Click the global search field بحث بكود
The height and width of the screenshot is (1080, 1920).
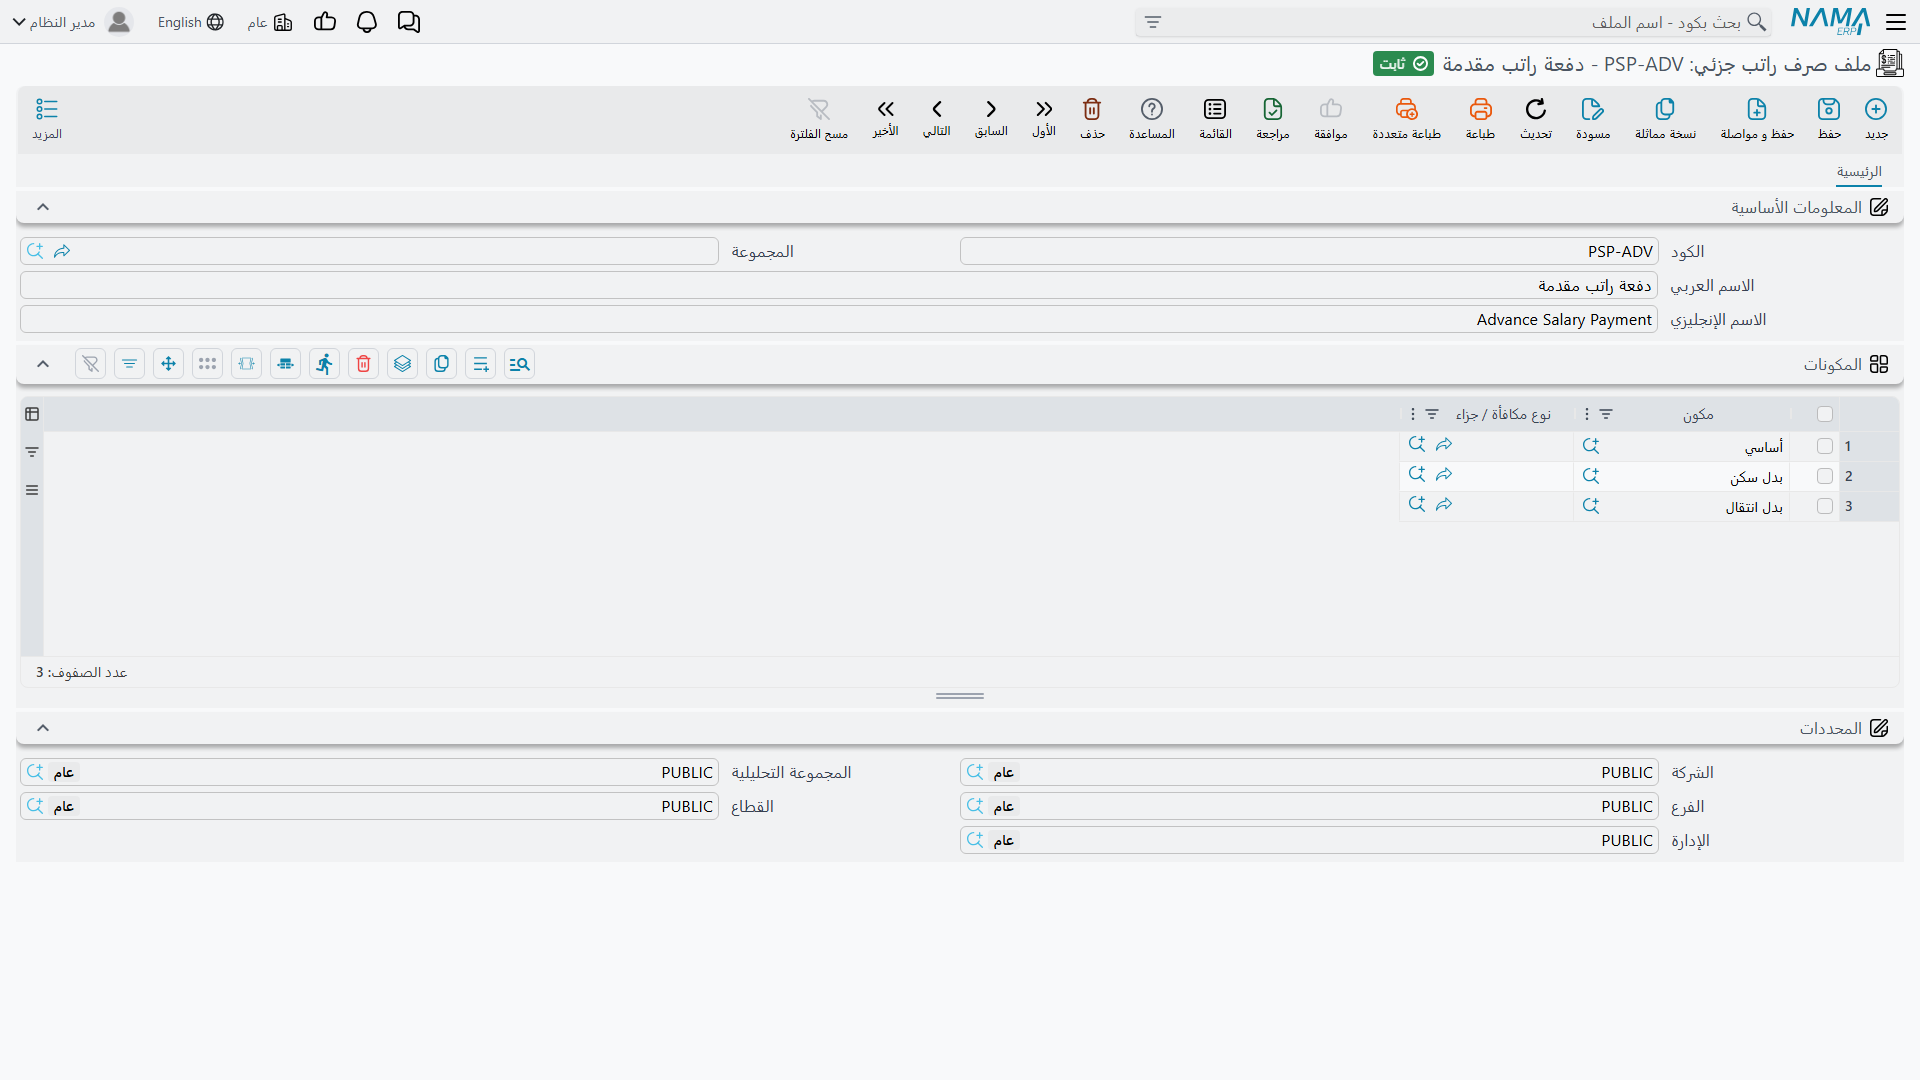[x=1453, y=22]
